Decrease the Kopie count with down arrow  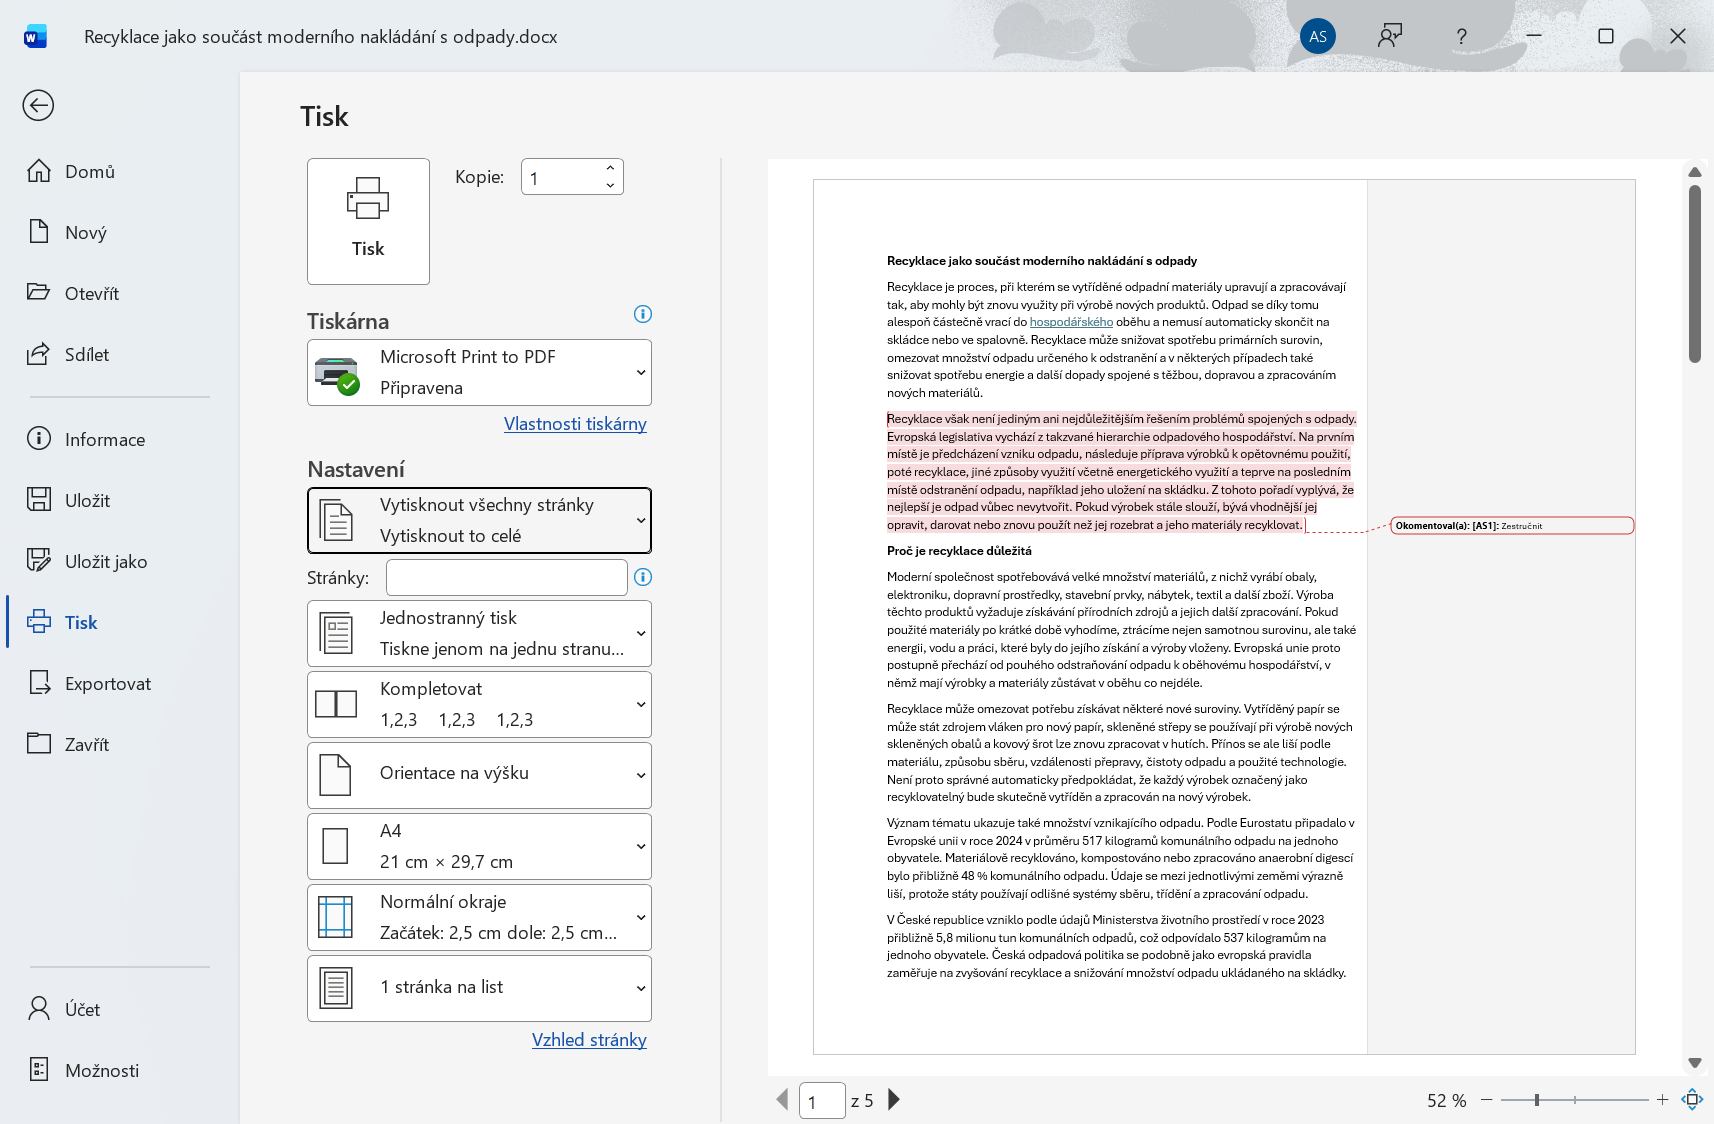[x=610, y=185]
